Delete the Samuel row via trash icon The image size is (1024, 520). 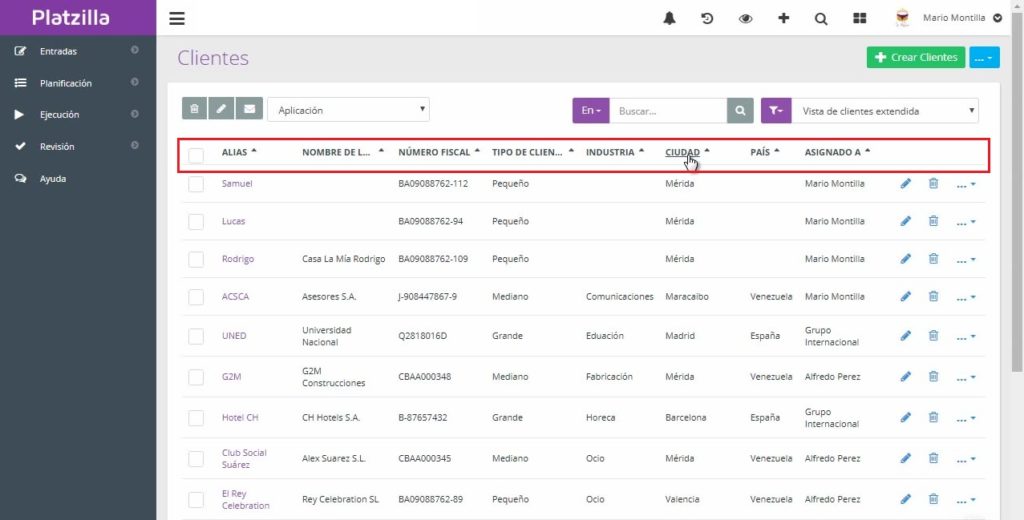point(934,184)
